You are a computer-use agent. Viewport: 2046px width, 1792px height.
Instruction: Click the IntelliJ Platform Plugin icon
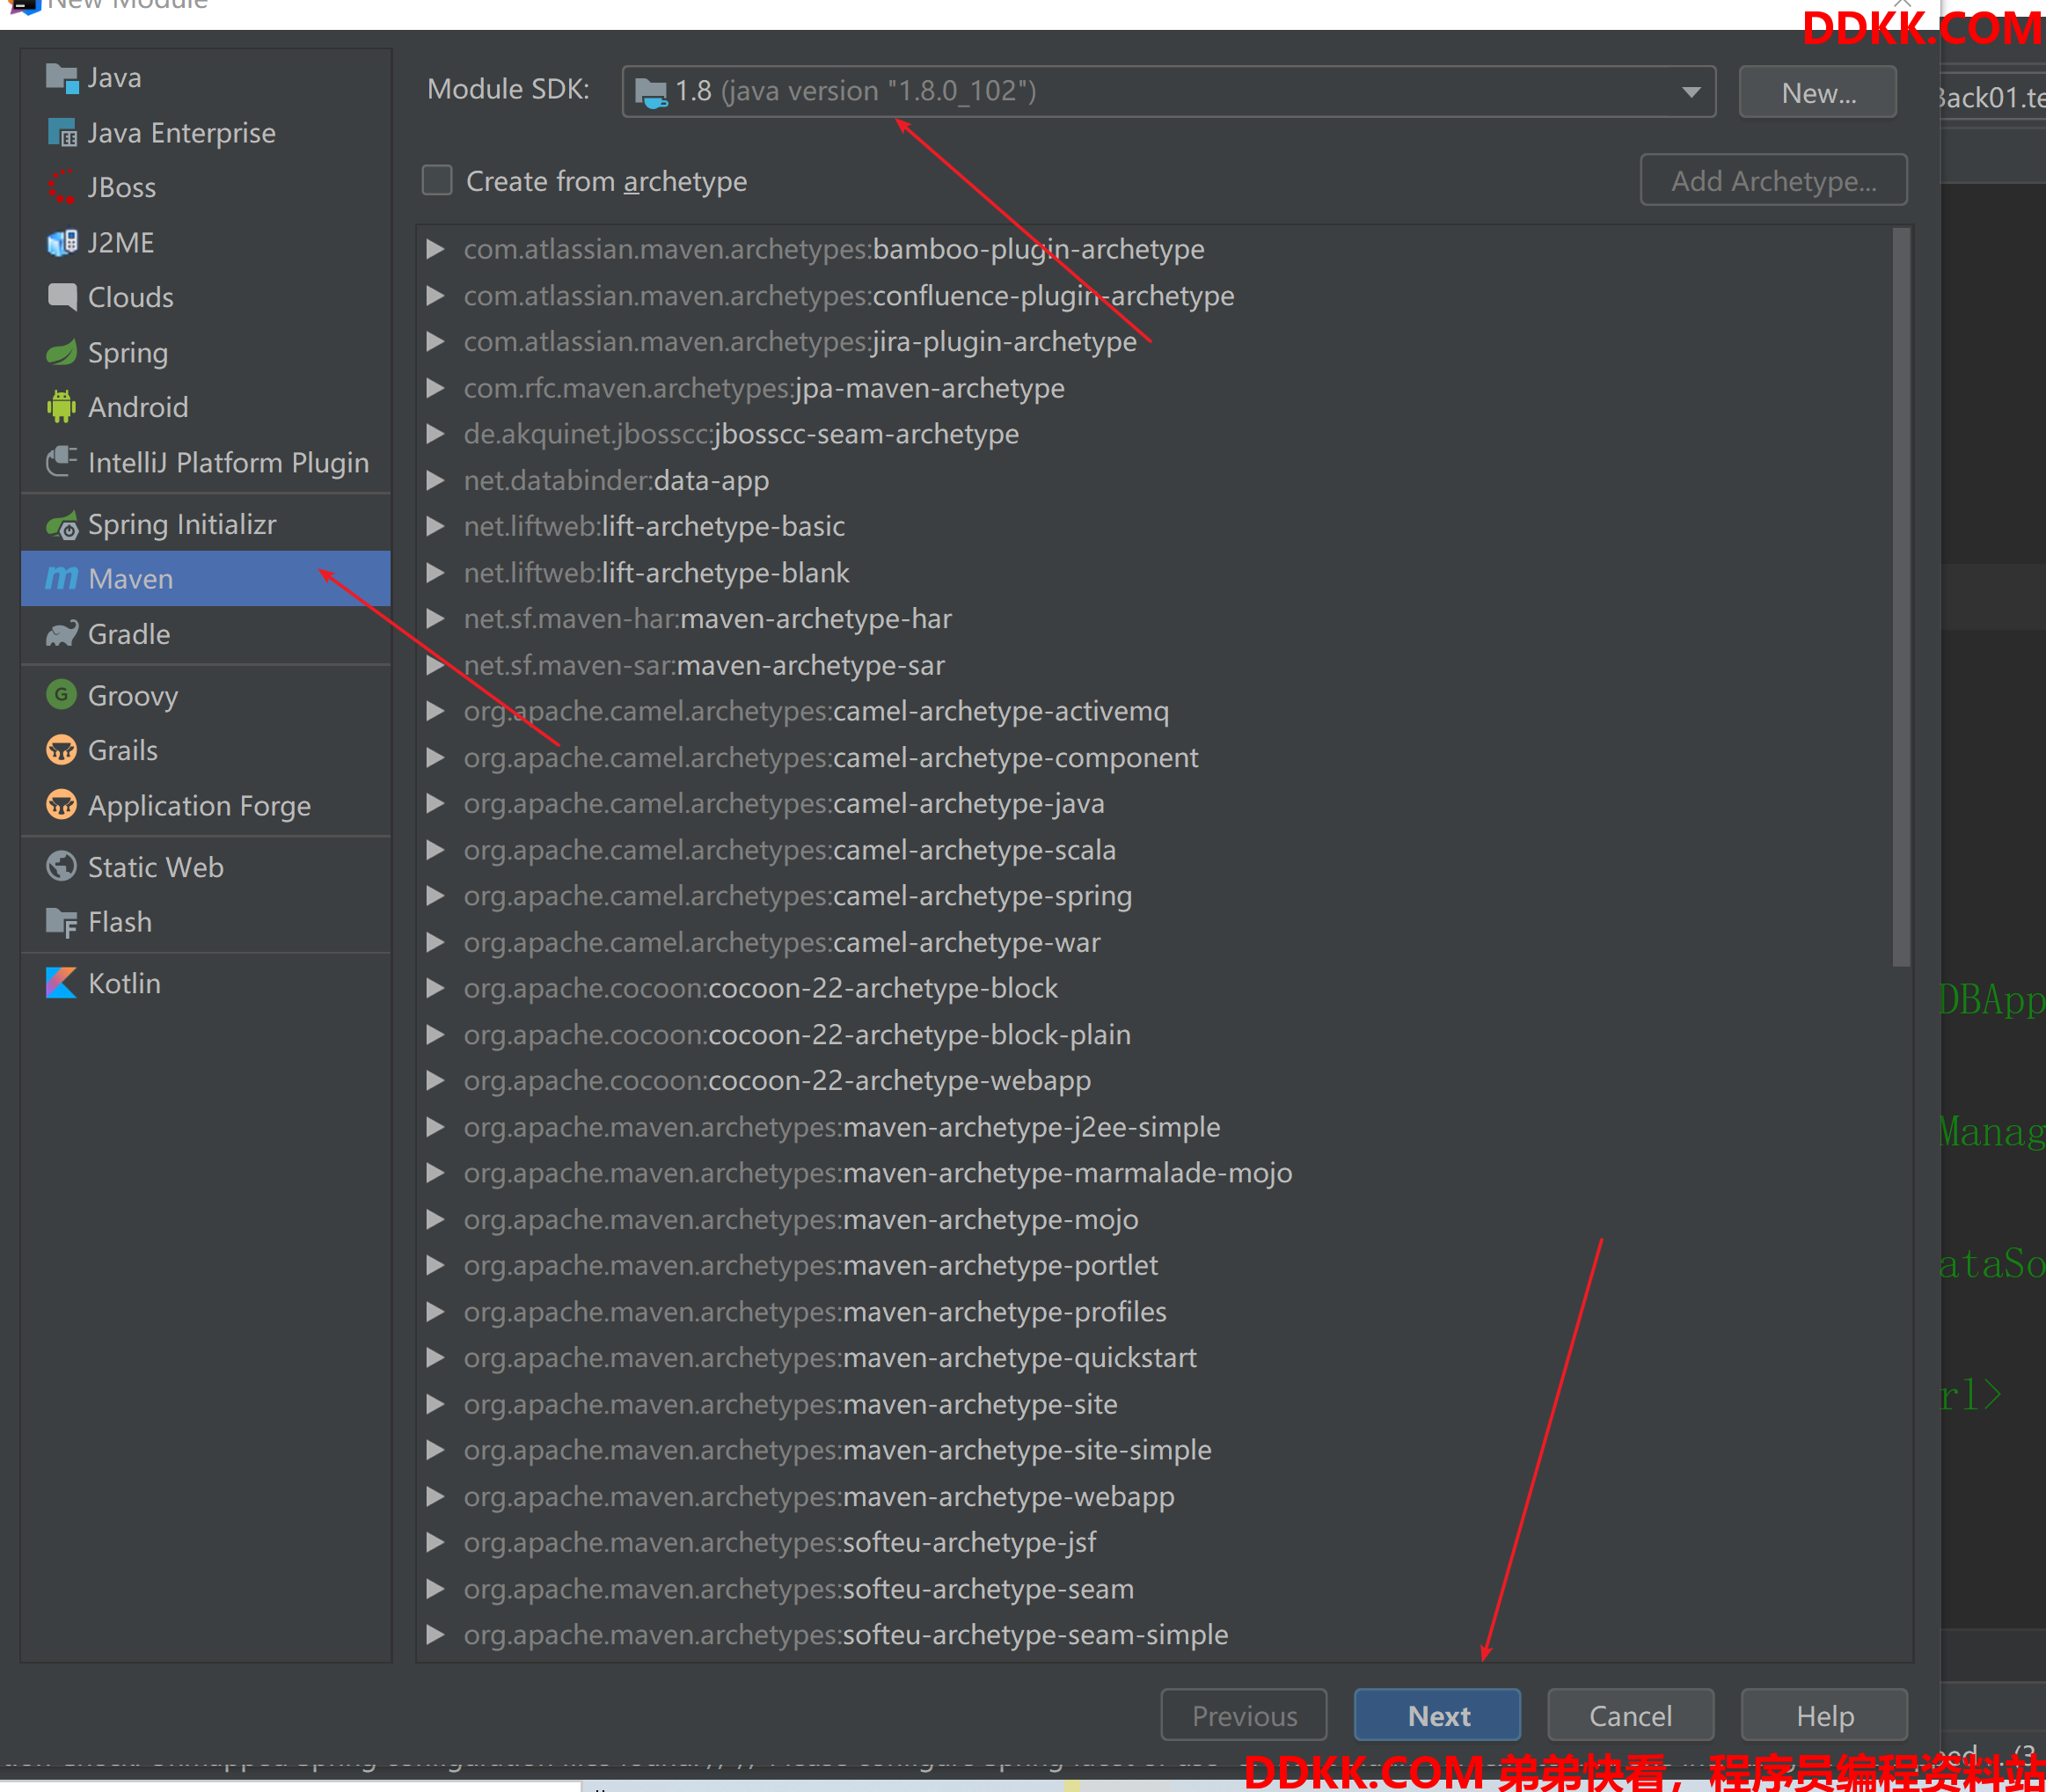point(62,462)
